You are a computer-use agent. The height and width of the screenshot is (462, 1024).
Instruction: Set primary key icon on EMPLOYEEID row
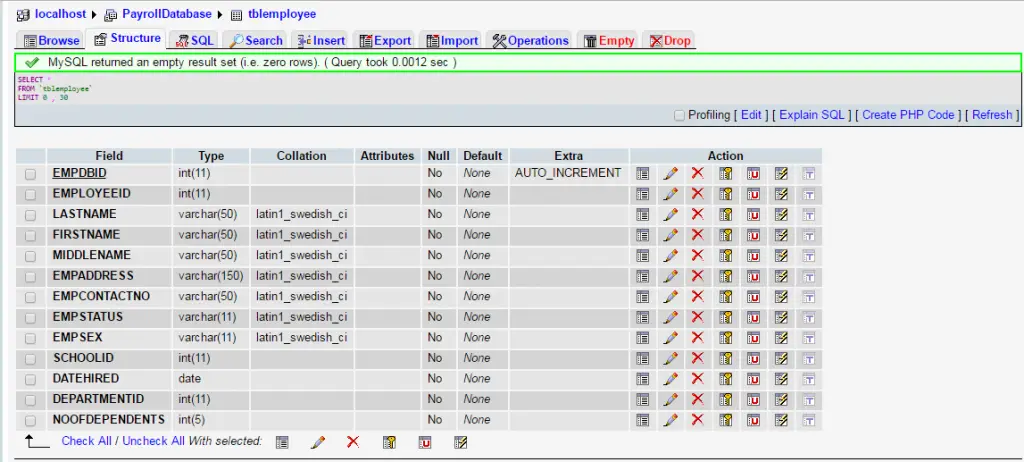point(726,194)
